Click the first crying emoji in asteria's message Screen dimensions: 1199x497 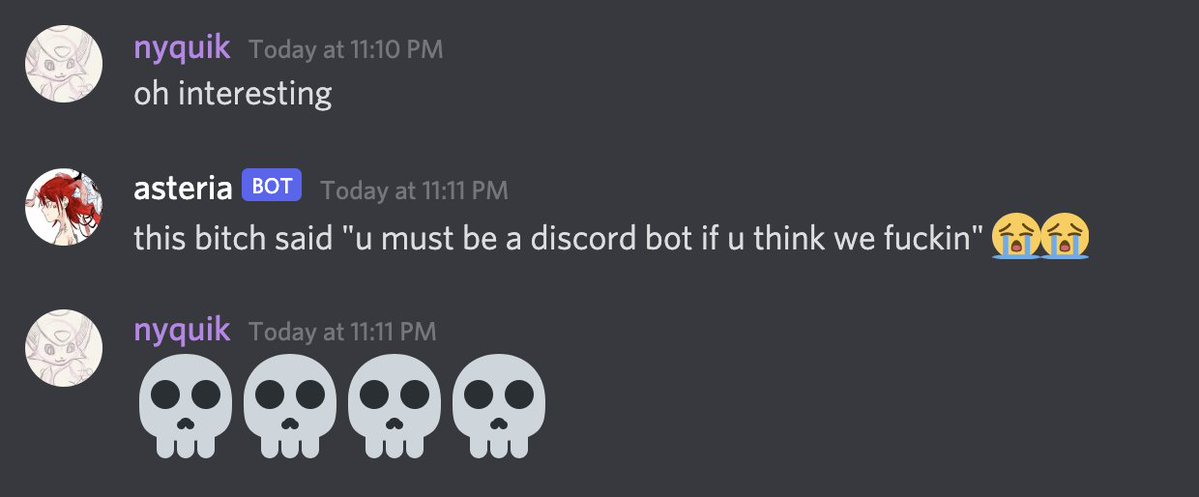point(1015,236)
